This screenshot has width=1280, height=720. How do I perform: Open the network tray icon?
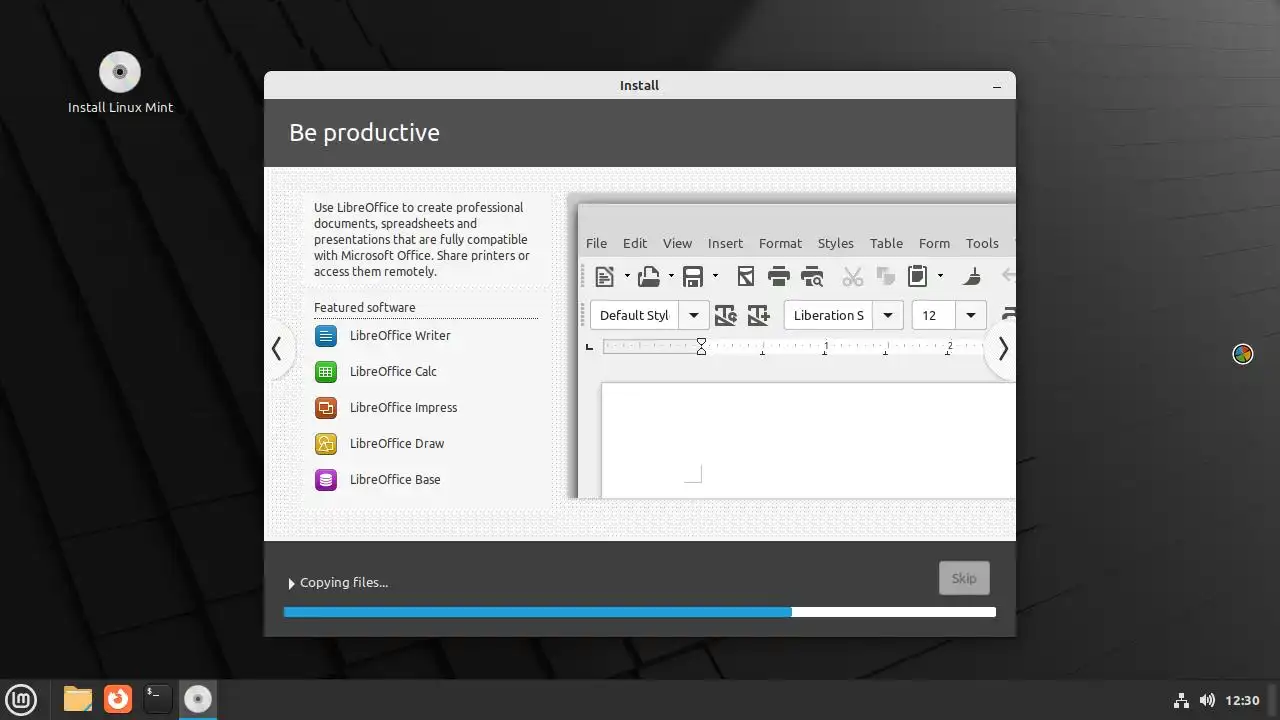1181,700
